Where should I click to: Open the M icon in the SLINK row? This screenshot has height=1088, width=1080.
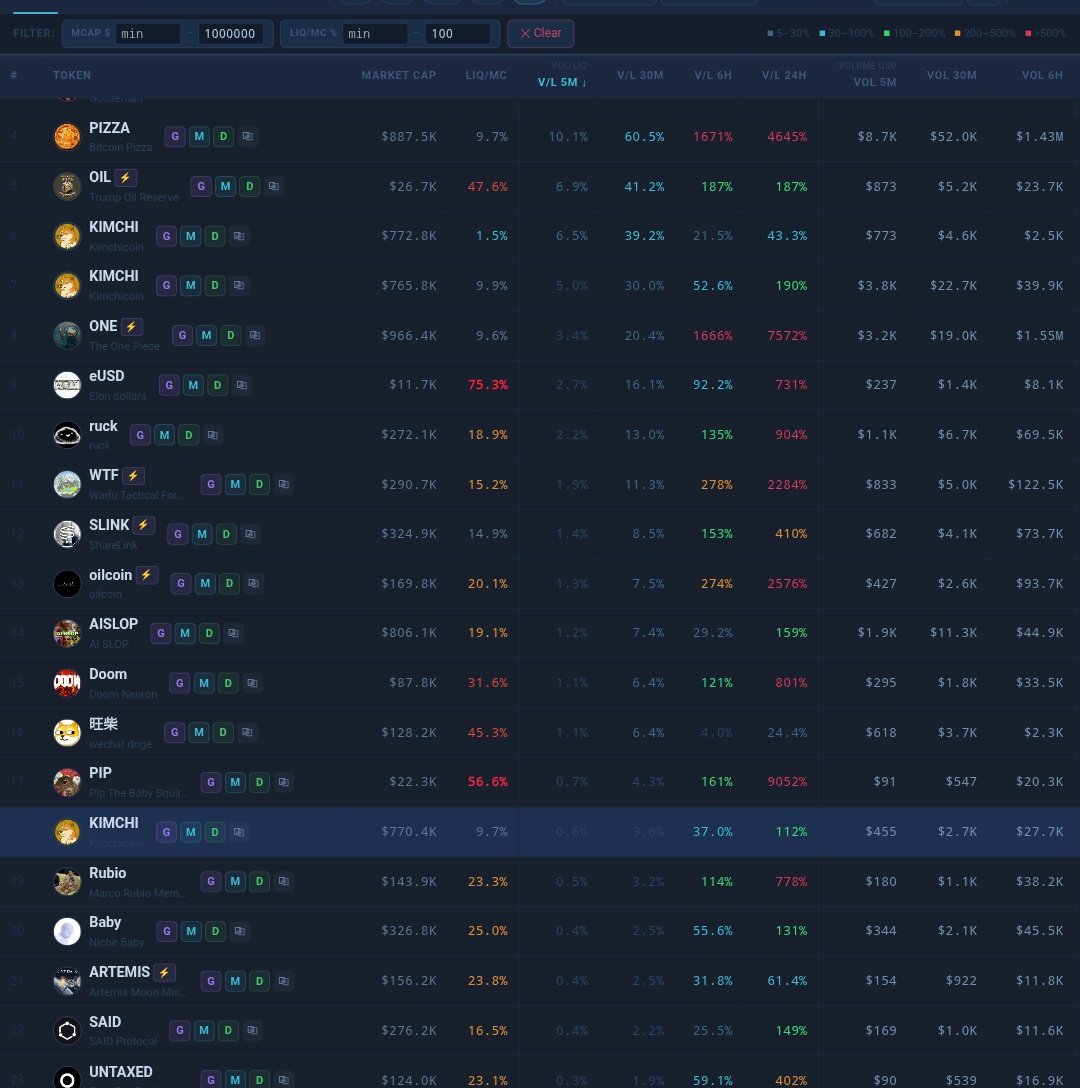(202, 534)
